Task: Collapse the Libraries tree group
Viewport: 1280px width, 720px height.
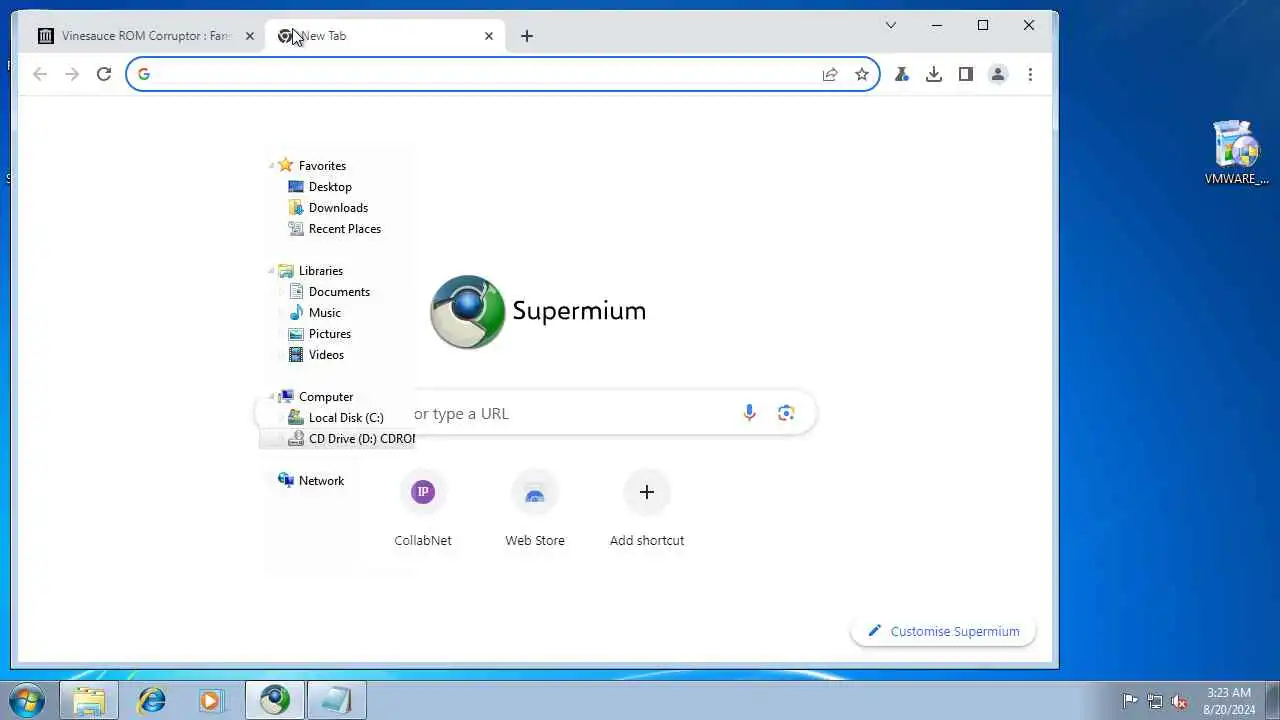Action: 272,271
